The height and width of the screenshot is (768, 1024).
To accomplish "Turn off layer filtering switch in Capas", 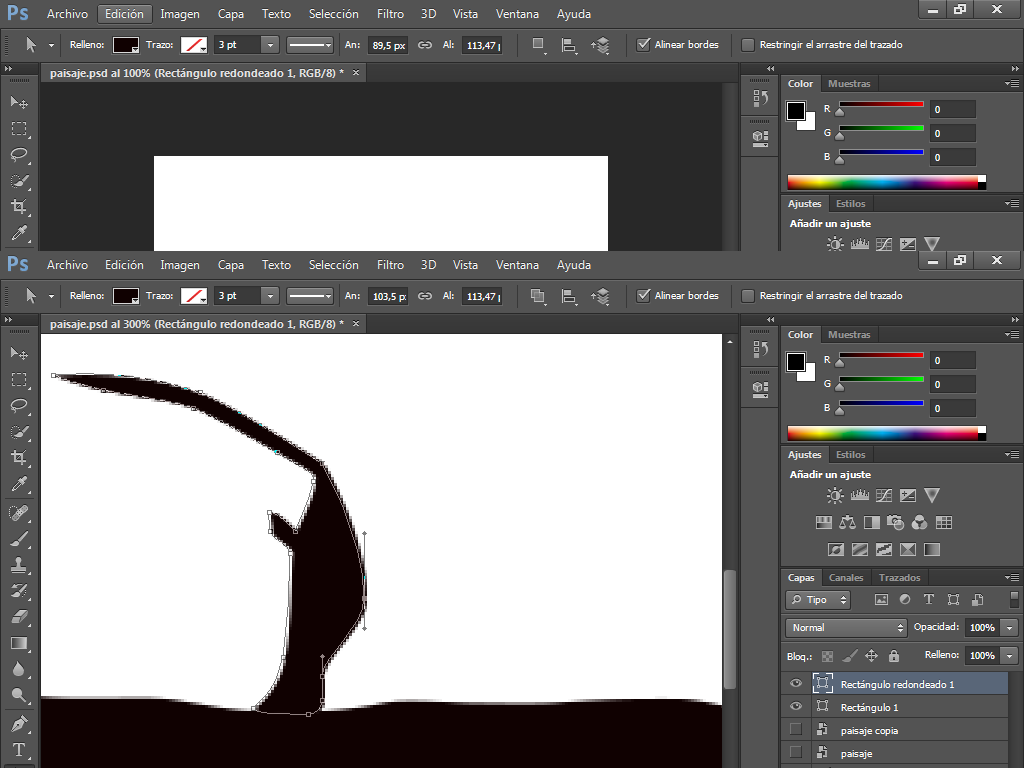I will click(x=1014, y=600).
